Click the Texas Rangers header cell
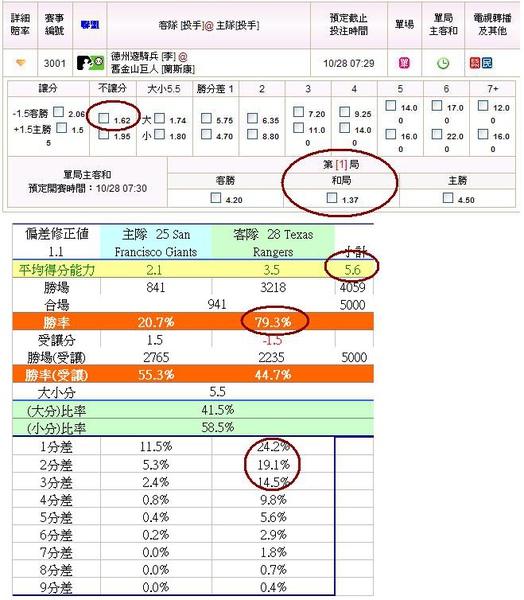This screenshot has height=600, width=524. [x=273, y=243]
